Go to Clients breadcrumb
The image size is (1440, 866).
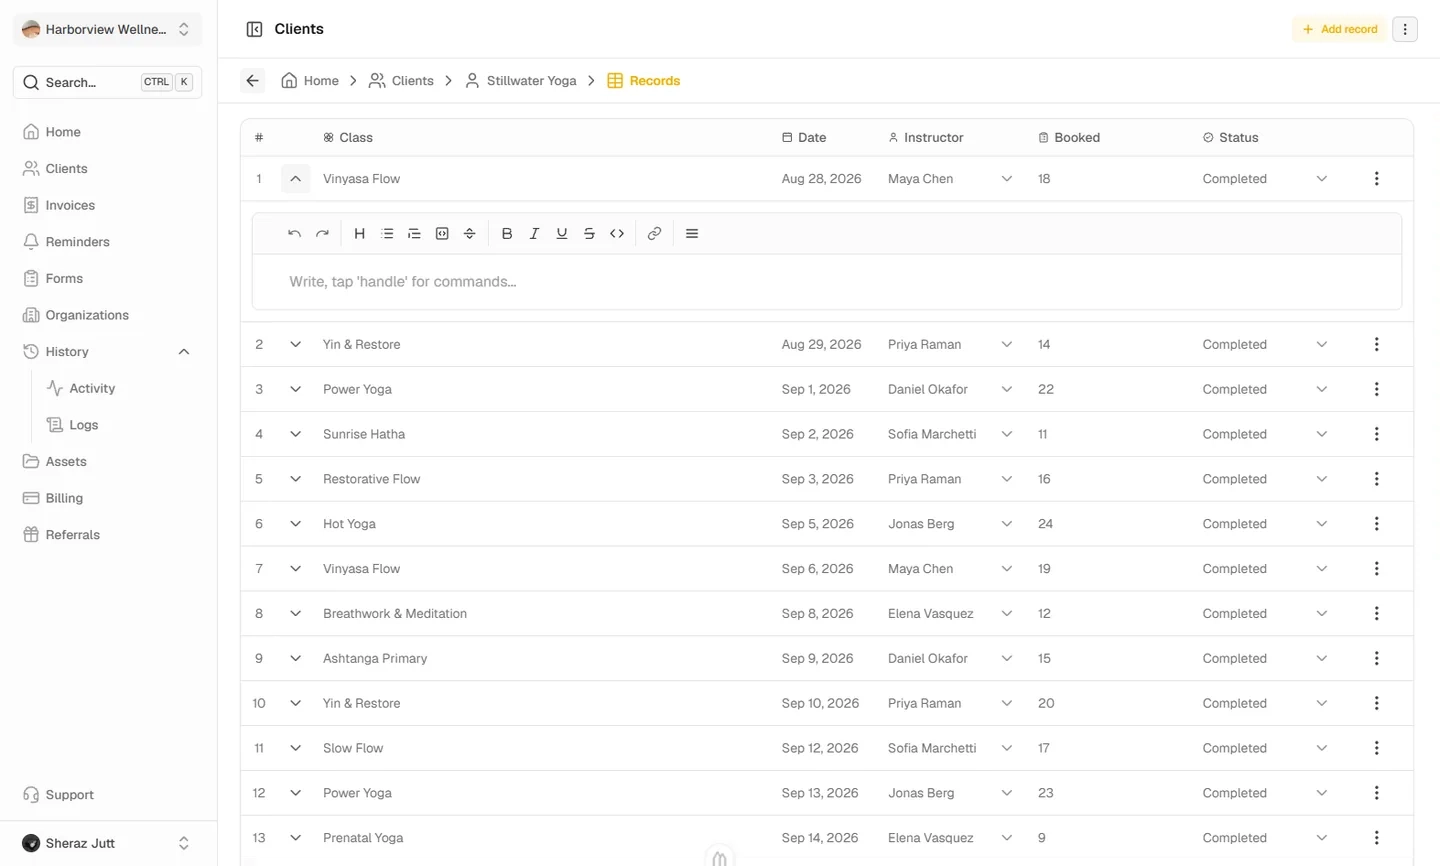click(x=401, y=81)
